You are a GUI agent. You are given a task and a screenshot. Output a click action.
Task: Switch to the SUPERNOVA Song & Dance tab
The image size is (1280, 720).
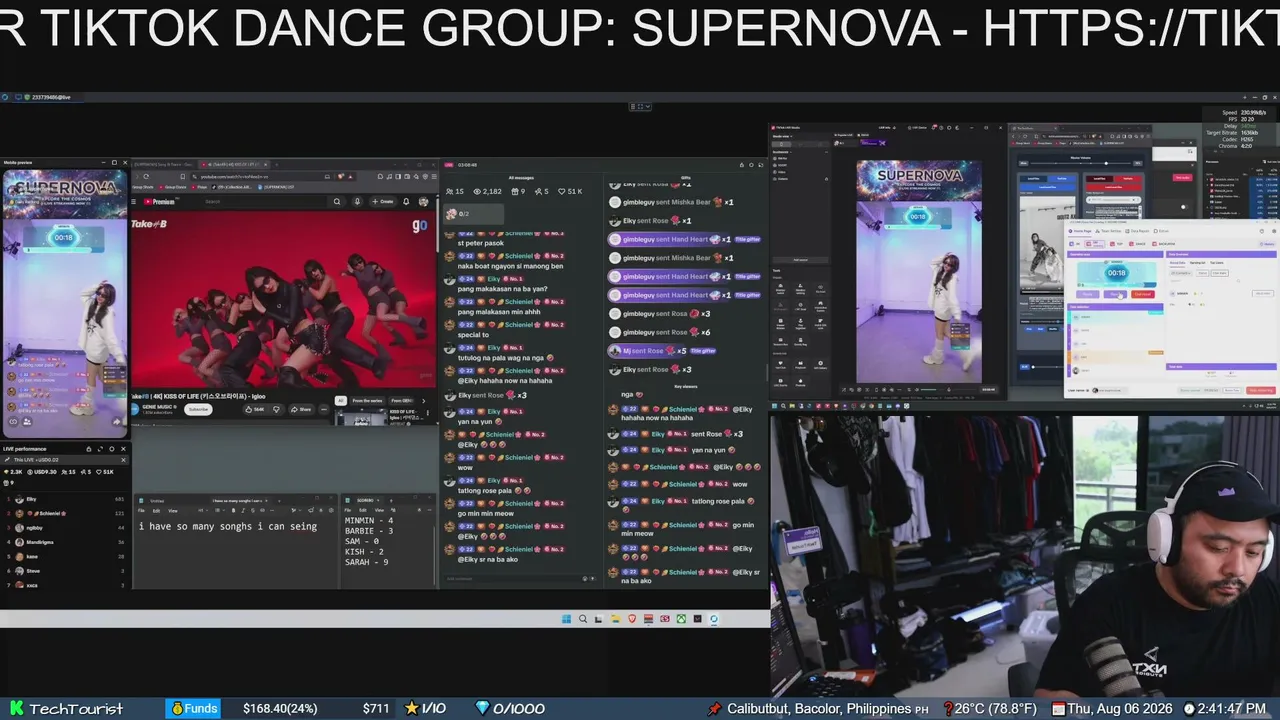[x=165, y=164]
